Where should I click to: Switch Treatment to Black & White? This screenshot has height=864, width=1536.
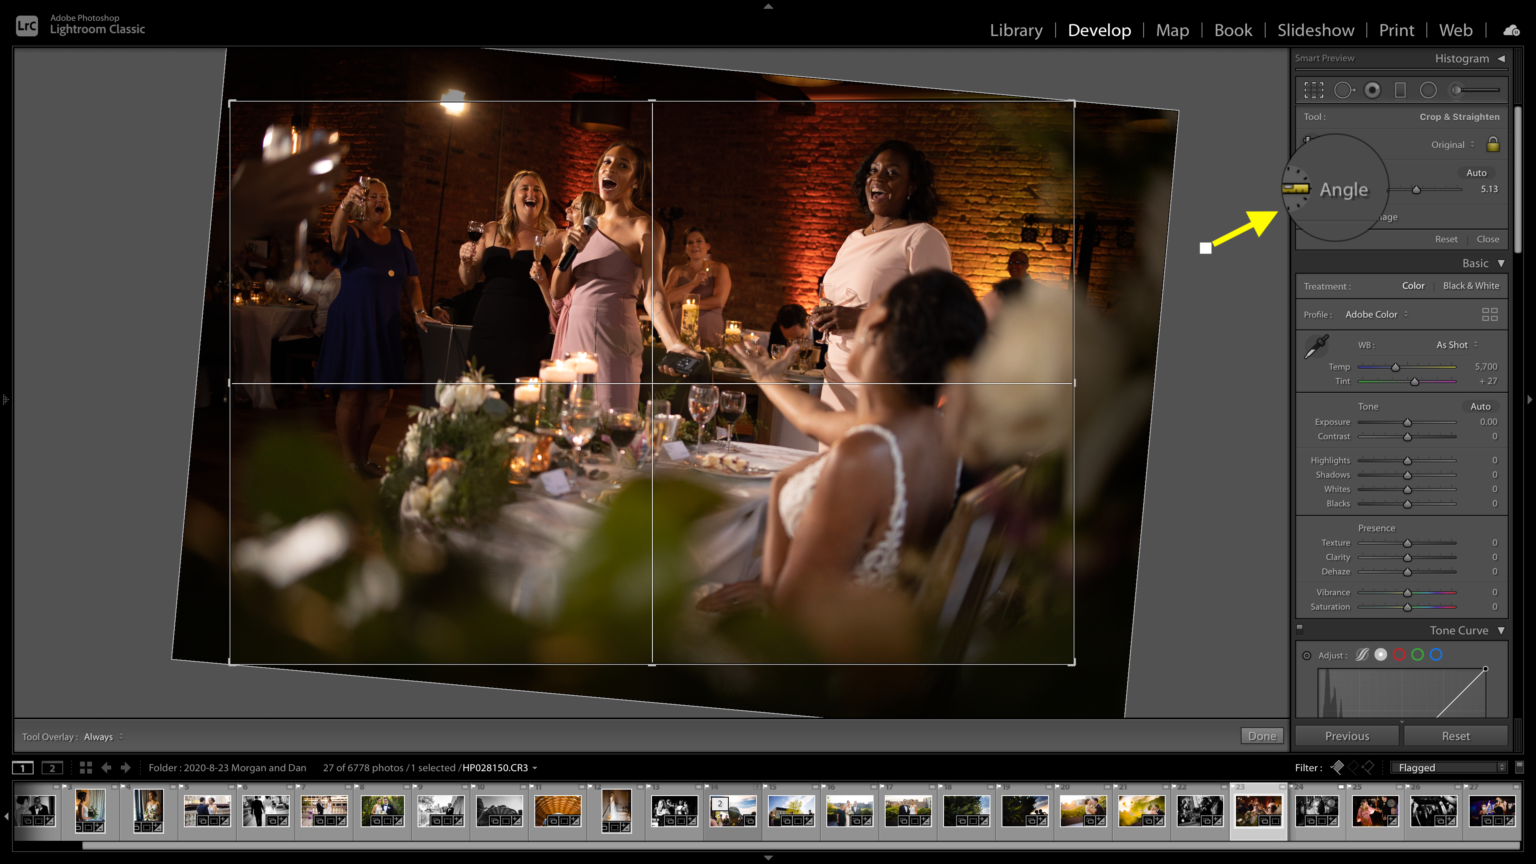tap(1470, 285)
